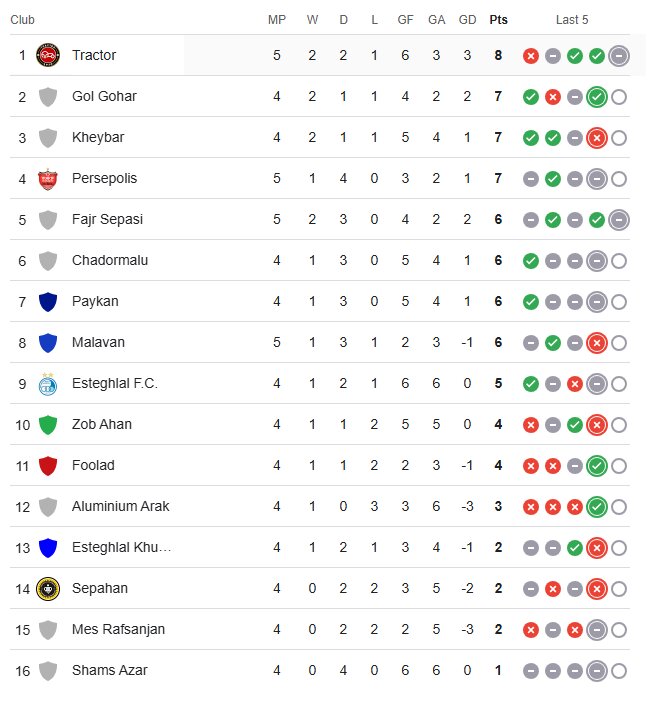Click the Tractor club logo
Viewport: 659px width, 702px height.
pos(47,55)
